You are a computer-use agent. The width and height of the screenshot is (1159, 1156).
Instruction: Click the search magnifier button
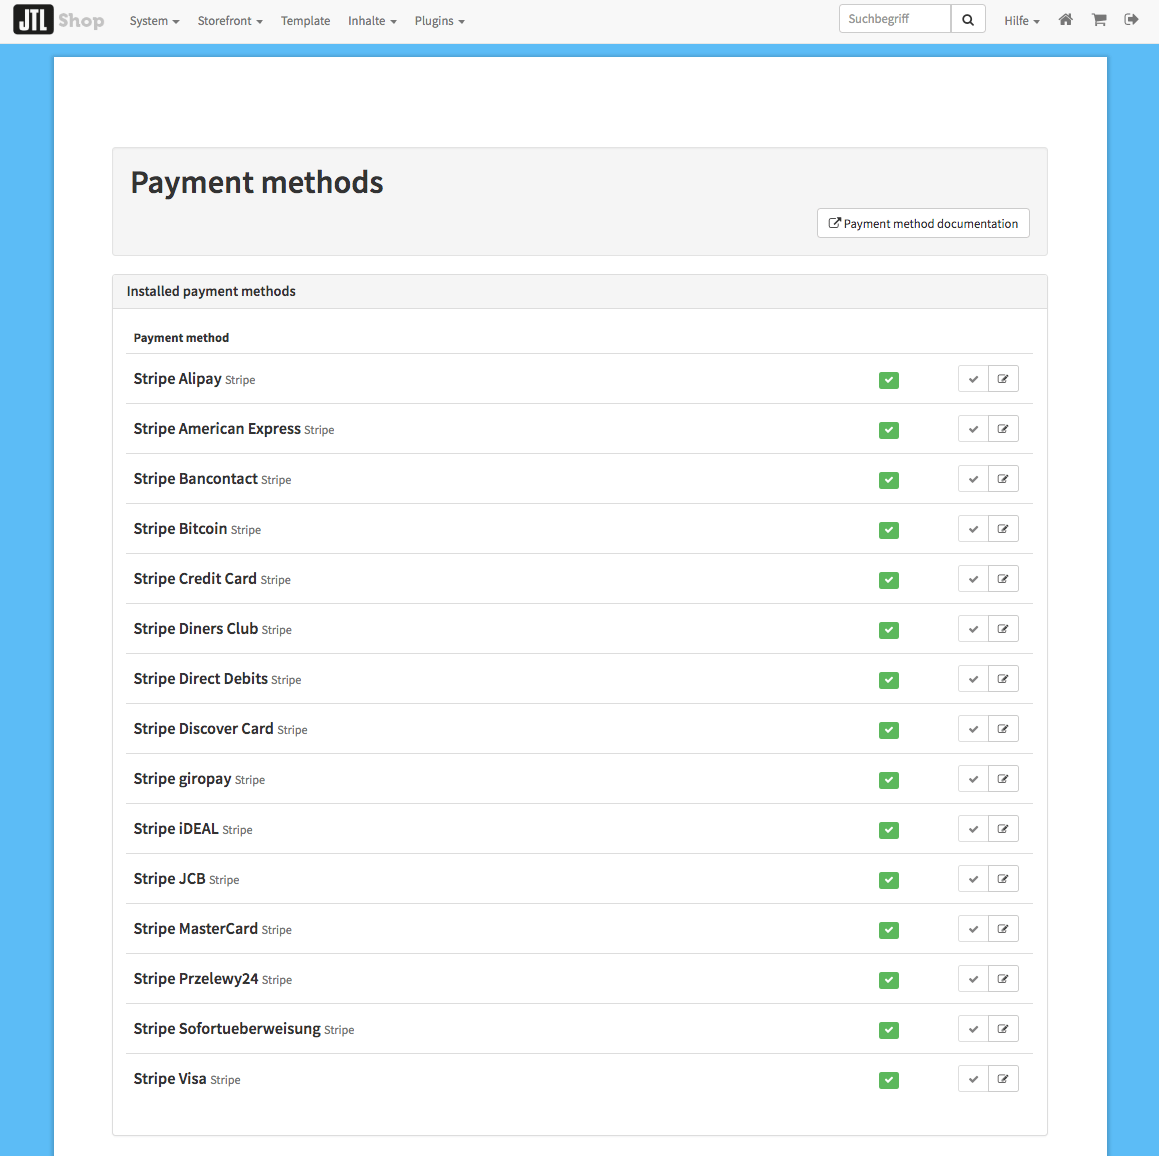click(968, 19)
